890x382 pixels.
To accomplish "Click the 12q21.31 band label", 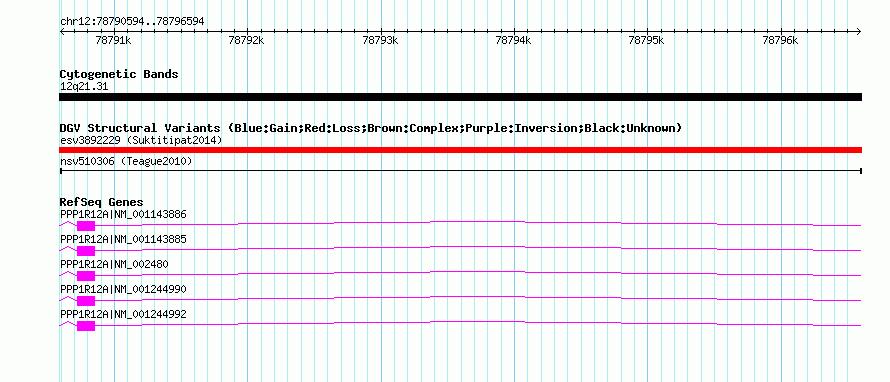I will coord(83,87).
